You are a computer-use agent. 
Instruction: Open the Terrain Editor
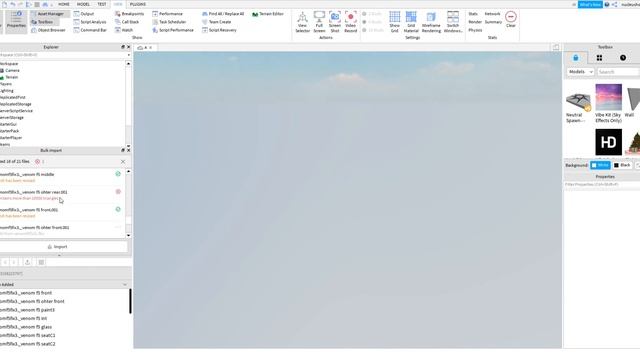click(x=268, y=14)
